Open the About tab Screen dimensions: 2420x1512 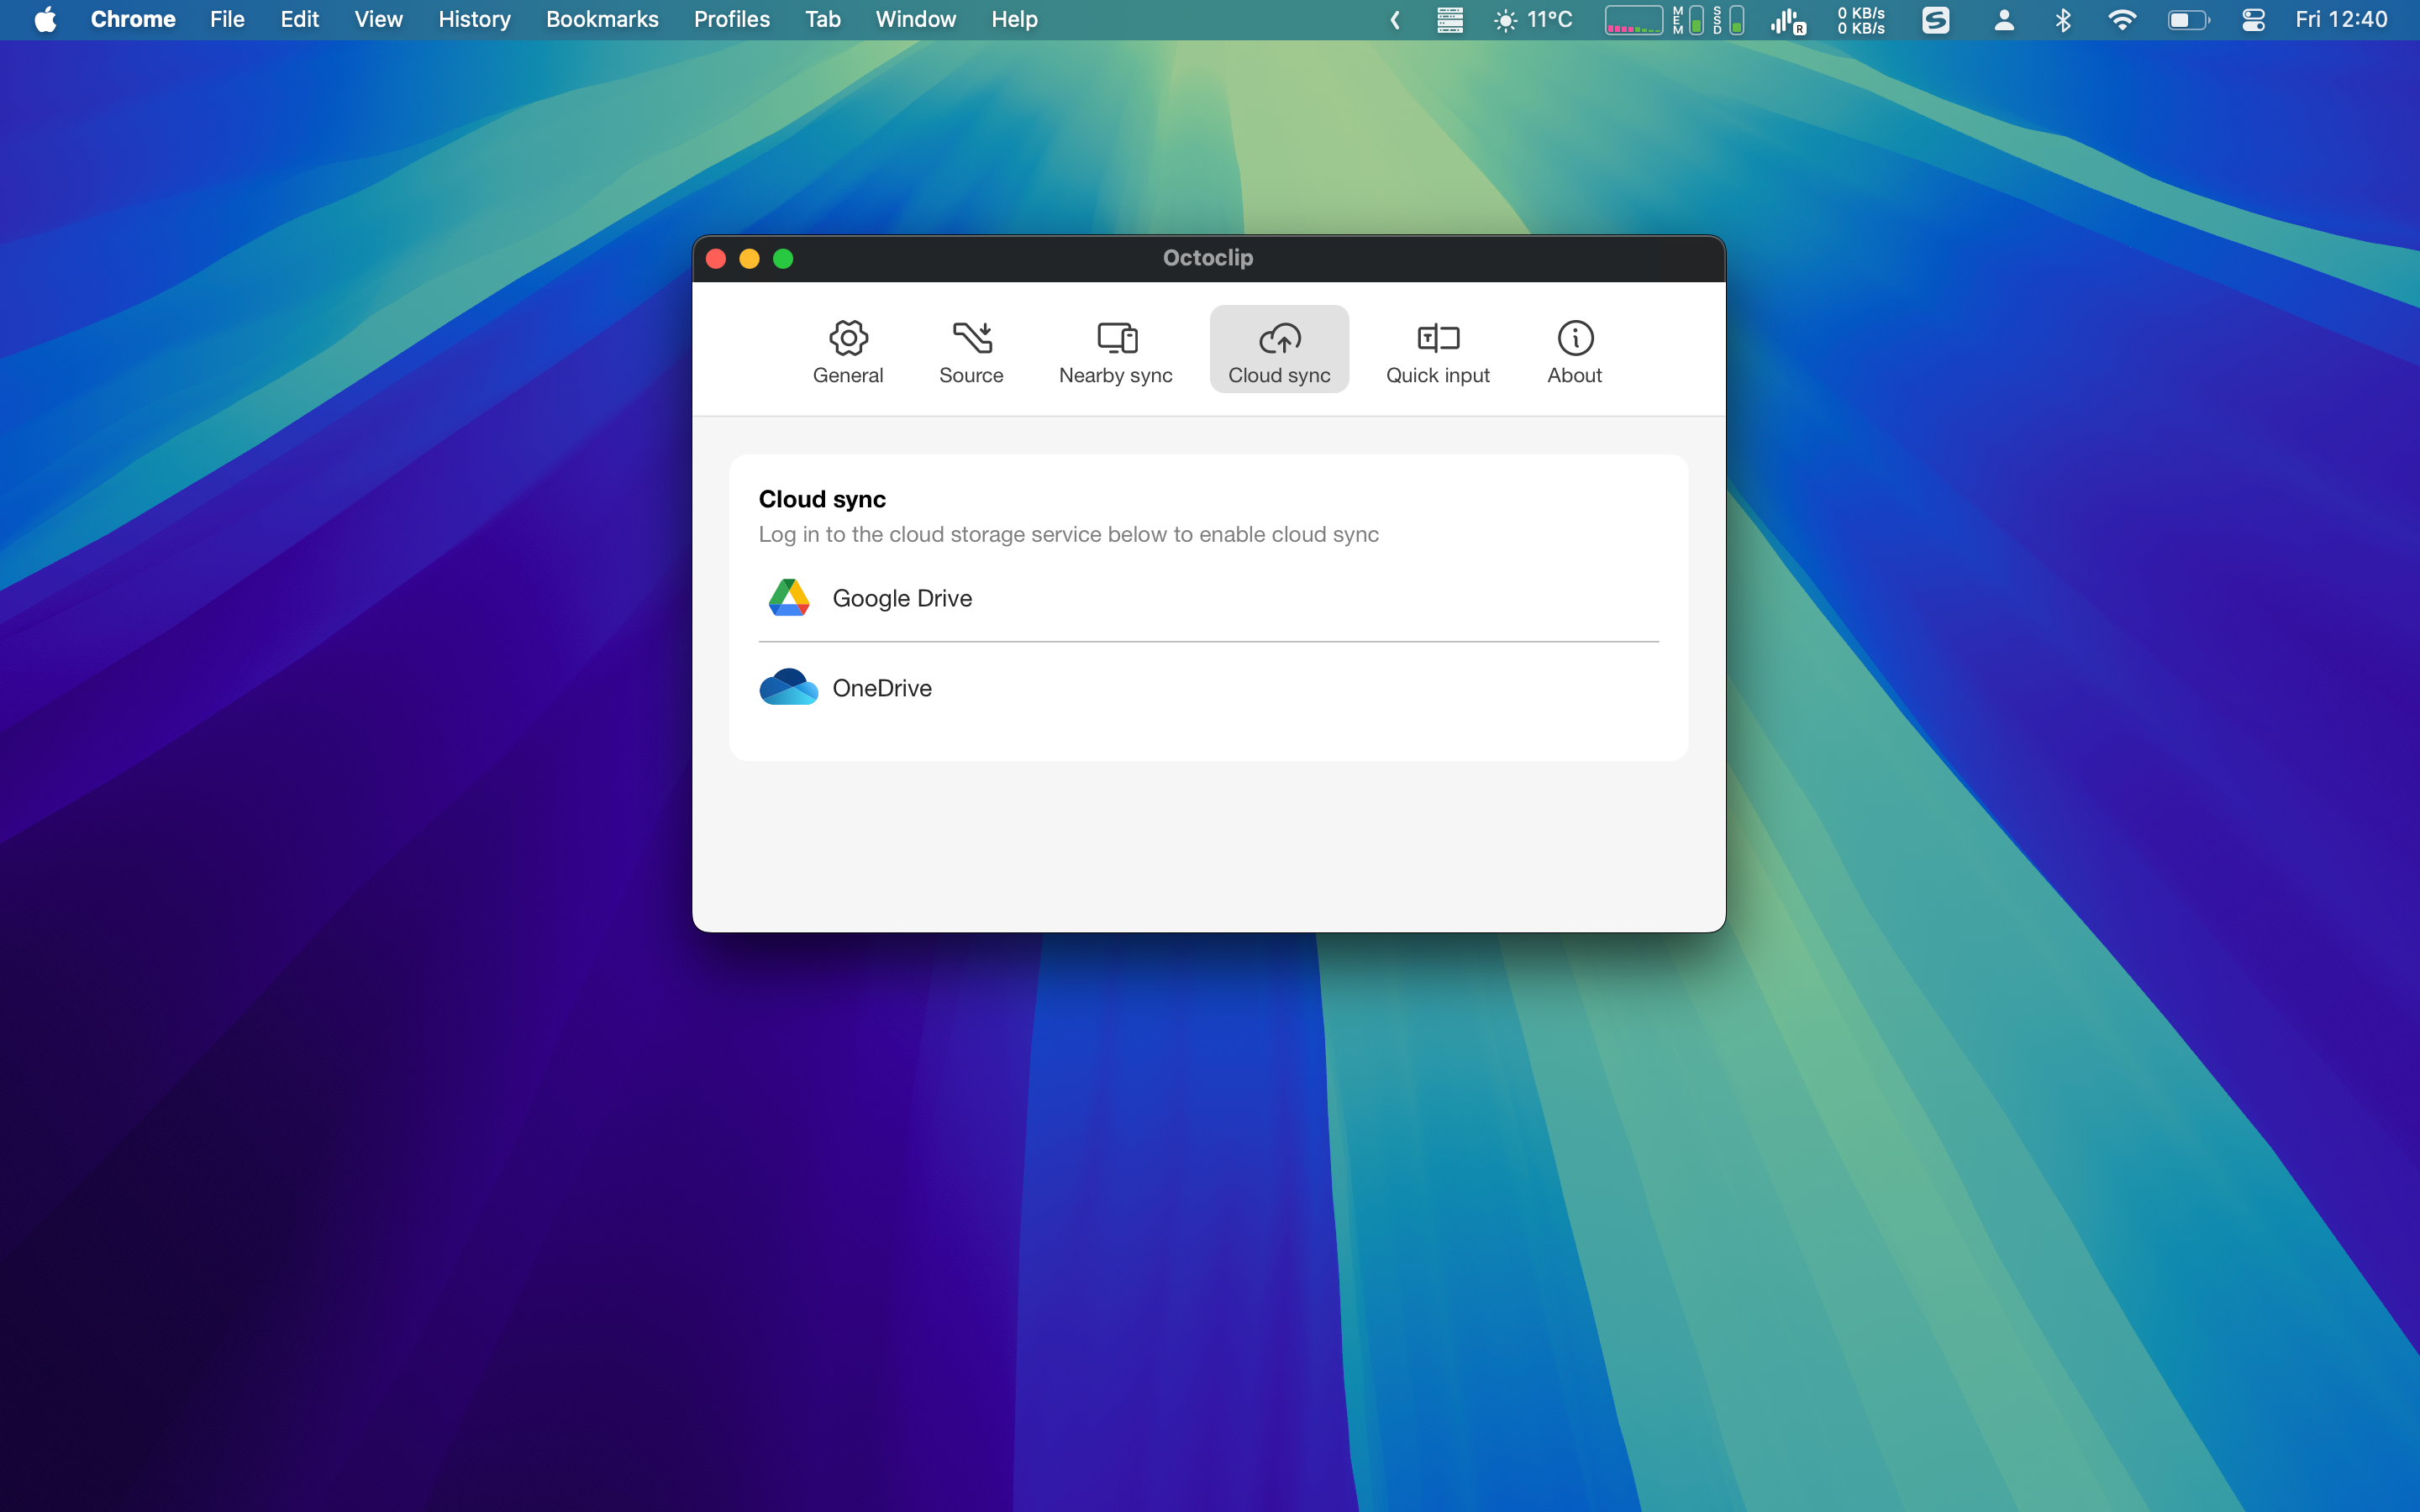1574,350
